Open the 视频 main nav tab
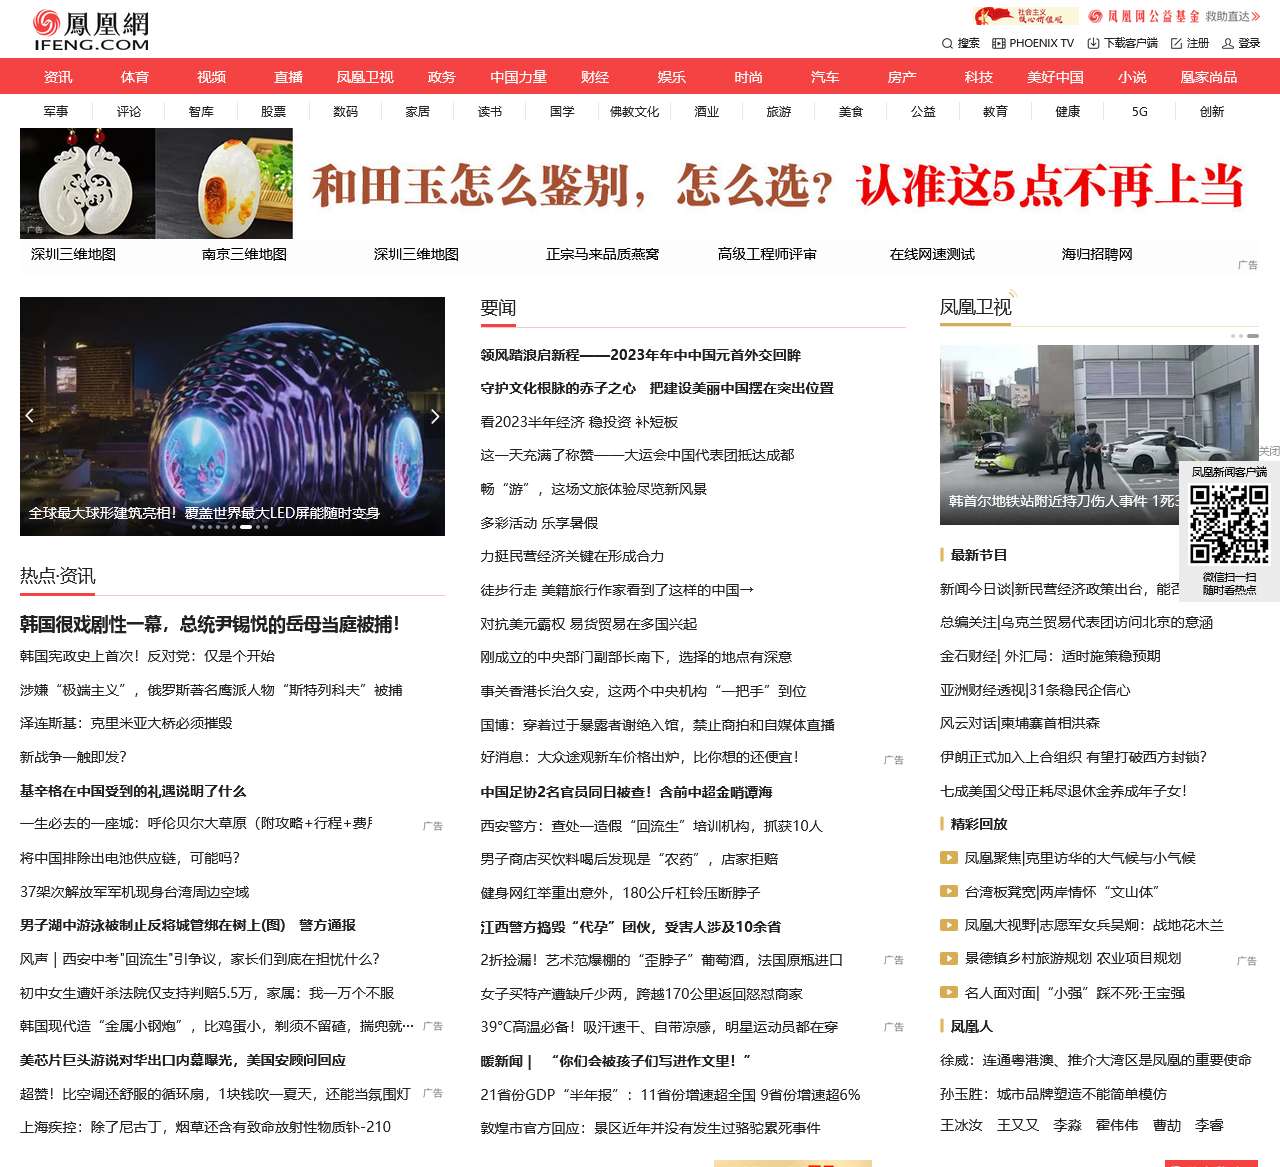Screen dimensions: 1280x1167 click(x=212, y=77)
